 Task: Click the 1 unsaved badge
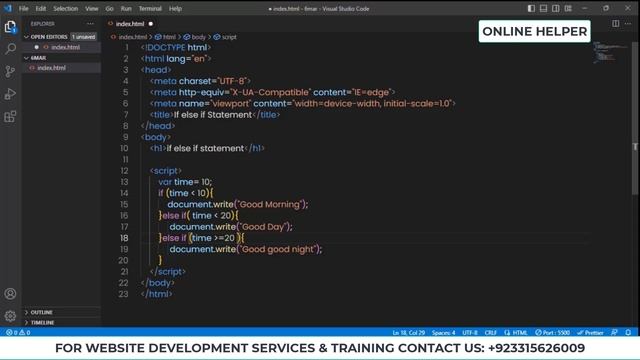tap(84, 37)
